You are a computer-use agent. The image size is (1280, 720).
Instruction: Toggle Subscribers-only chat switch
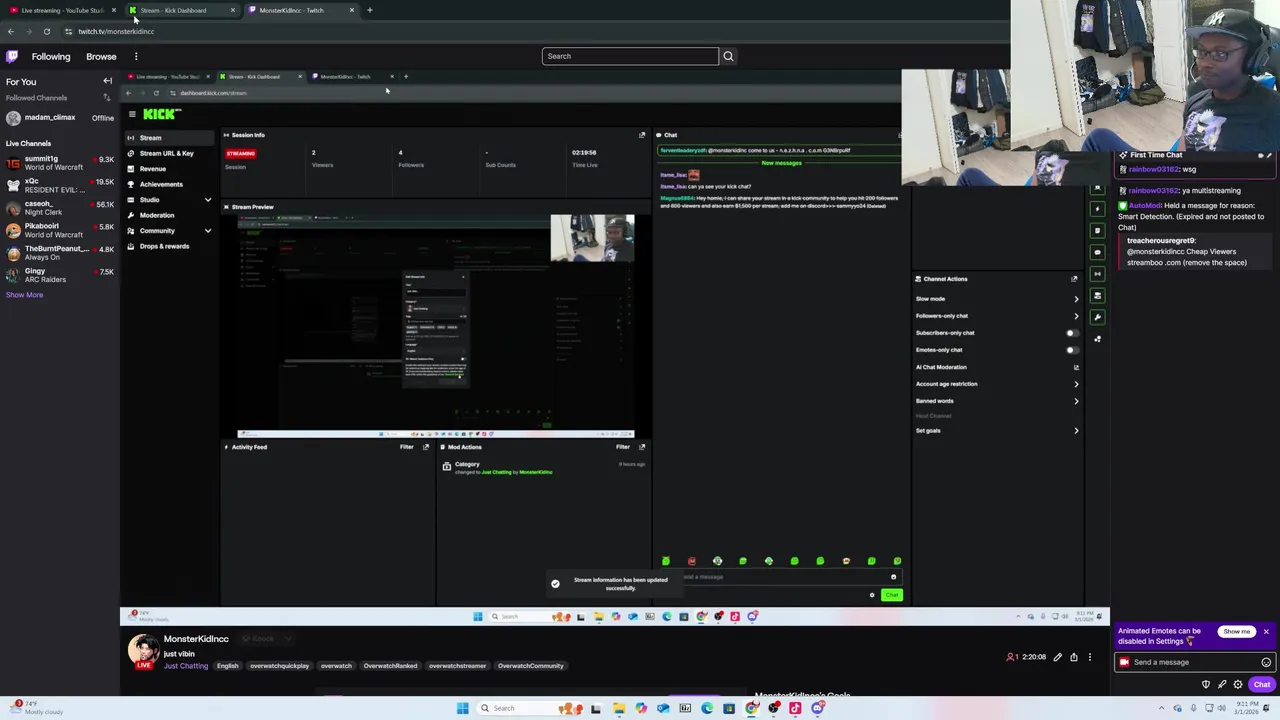[x=1072, y=333]
